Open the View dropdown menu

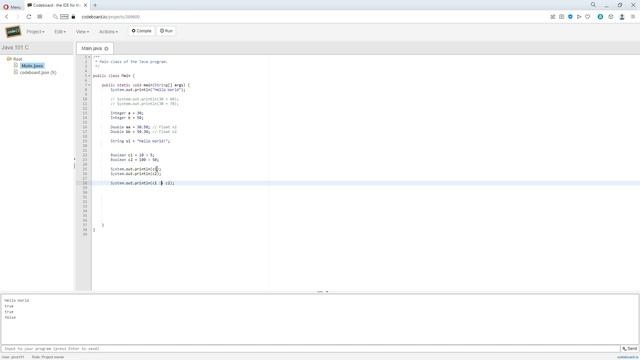(82, 31)
